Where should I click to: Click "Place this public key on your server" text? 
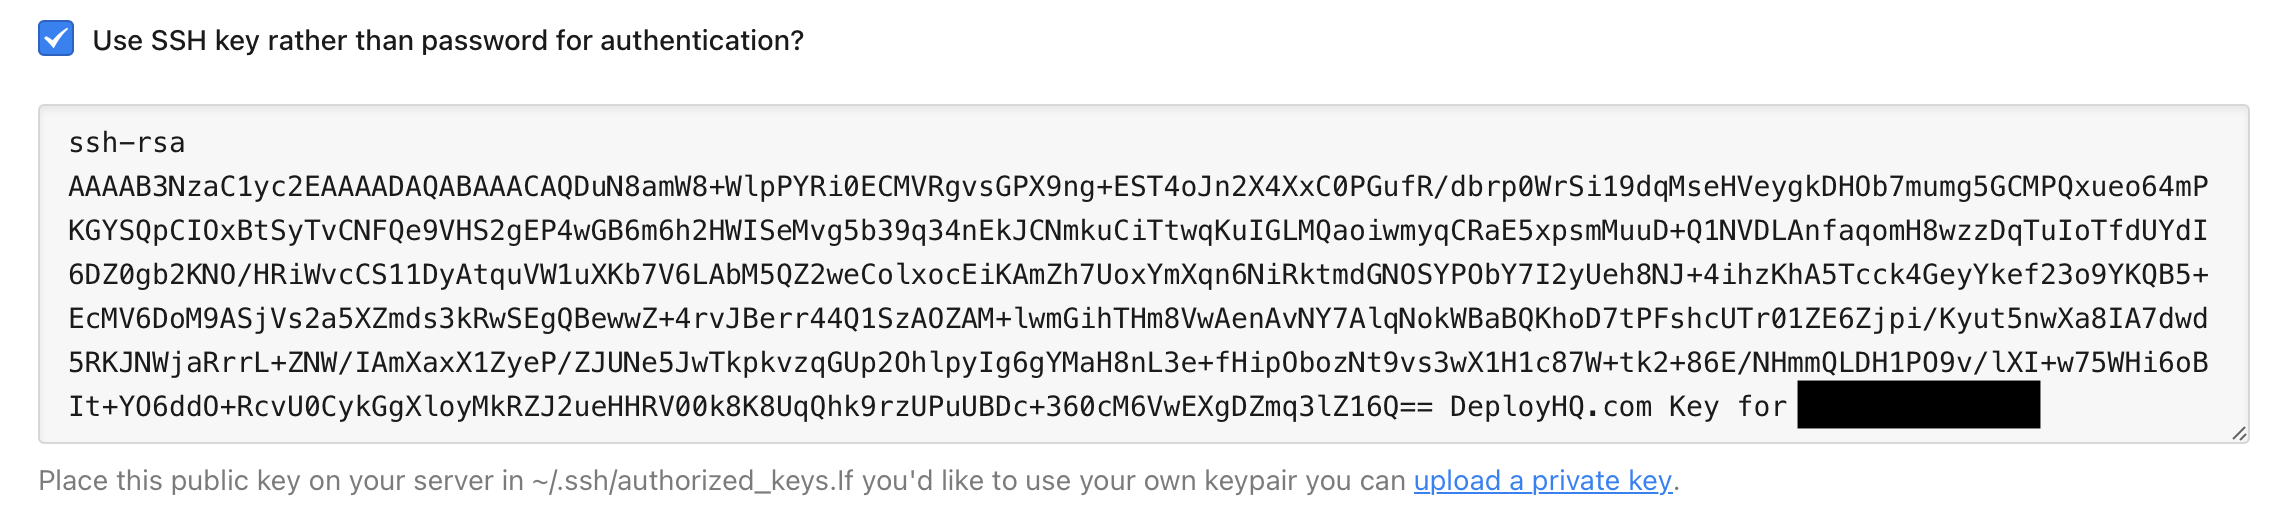pos(280,481)
